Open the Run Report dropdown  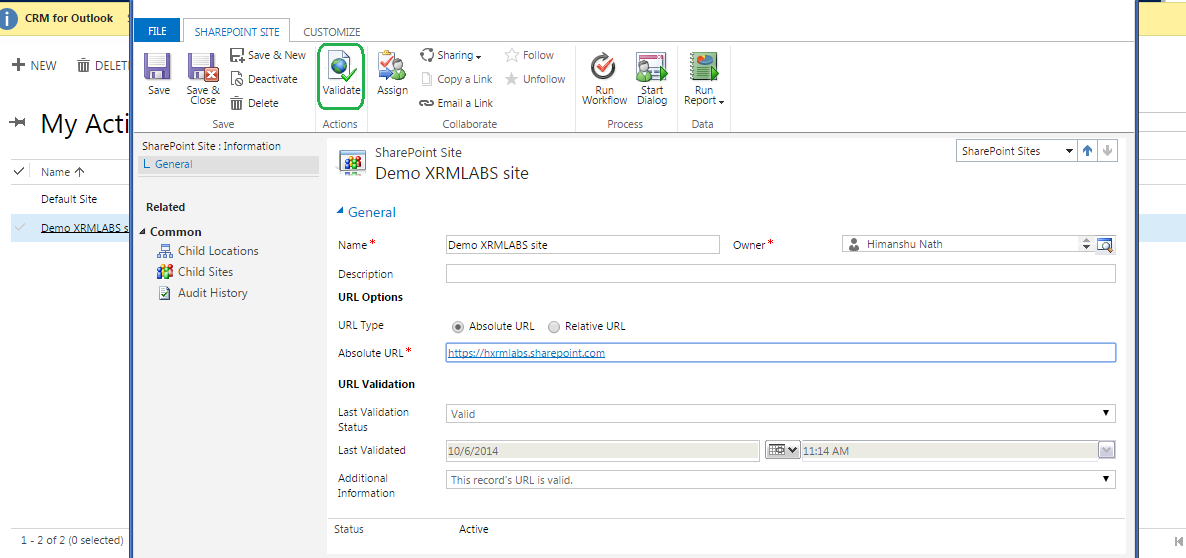tap(704, 78)
